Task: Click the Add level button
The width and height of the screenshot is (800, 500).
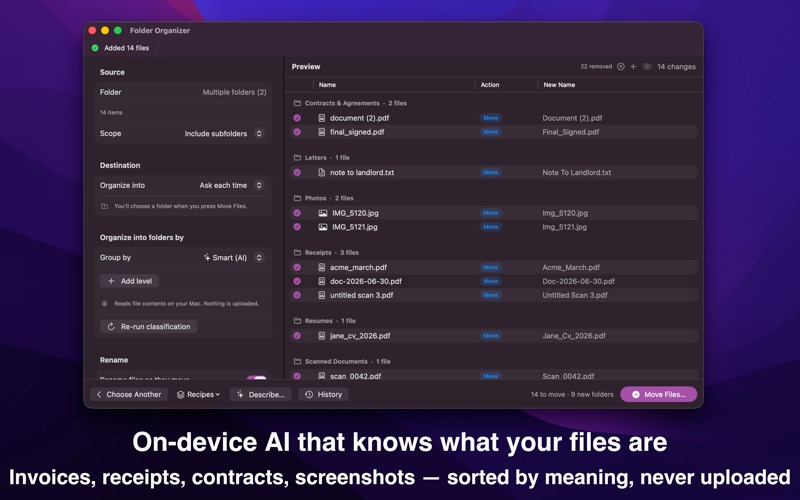Action: point(130,281)
